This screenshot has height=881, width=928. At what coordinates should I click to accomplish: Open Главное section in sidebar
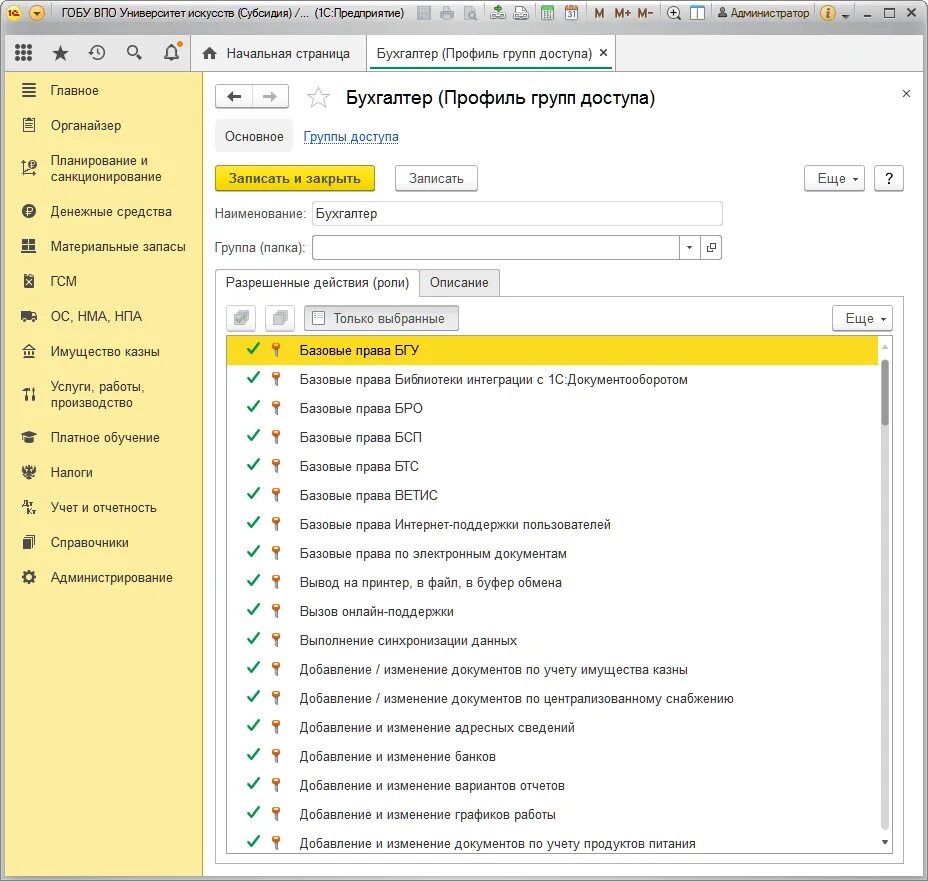pyautogui.click(x=75, y=91)
